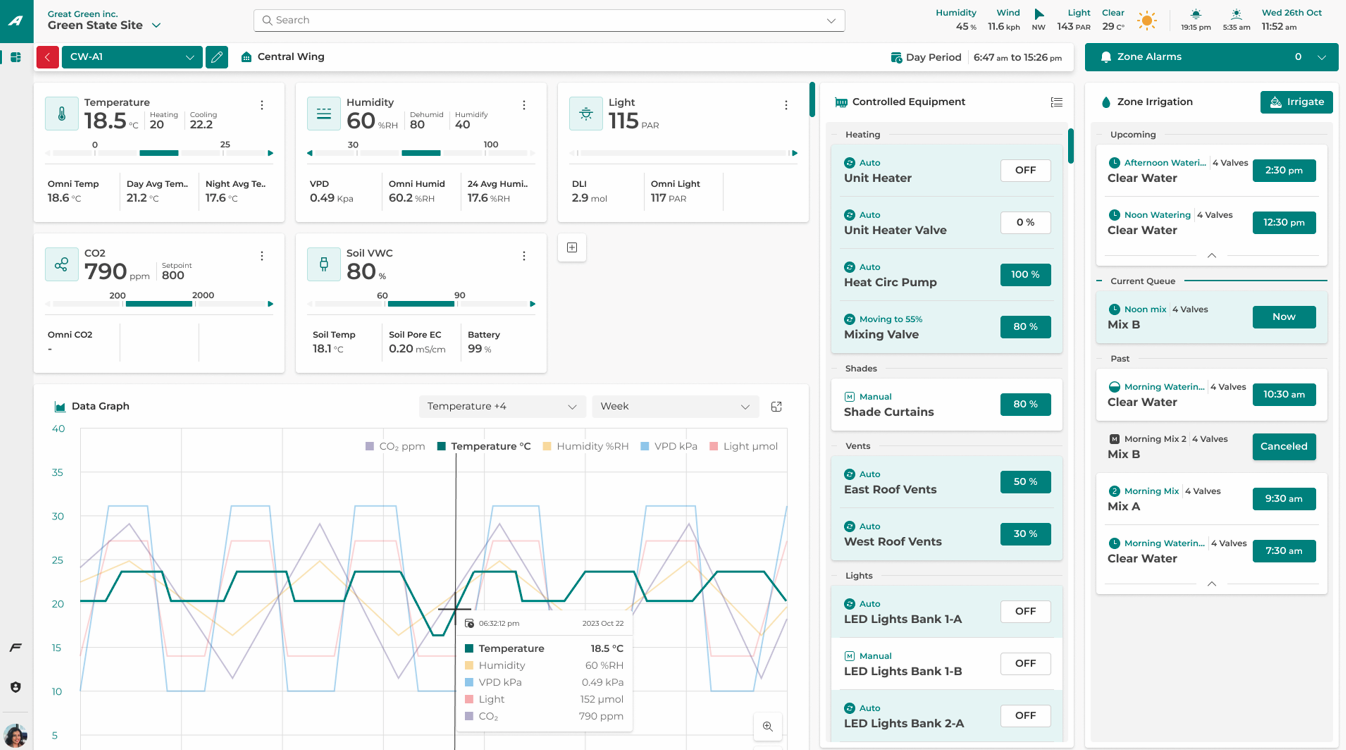Click the zoom magnifier on the graph
The width and height of the screenshot is (1346, 750).
[x=768, y=727]
